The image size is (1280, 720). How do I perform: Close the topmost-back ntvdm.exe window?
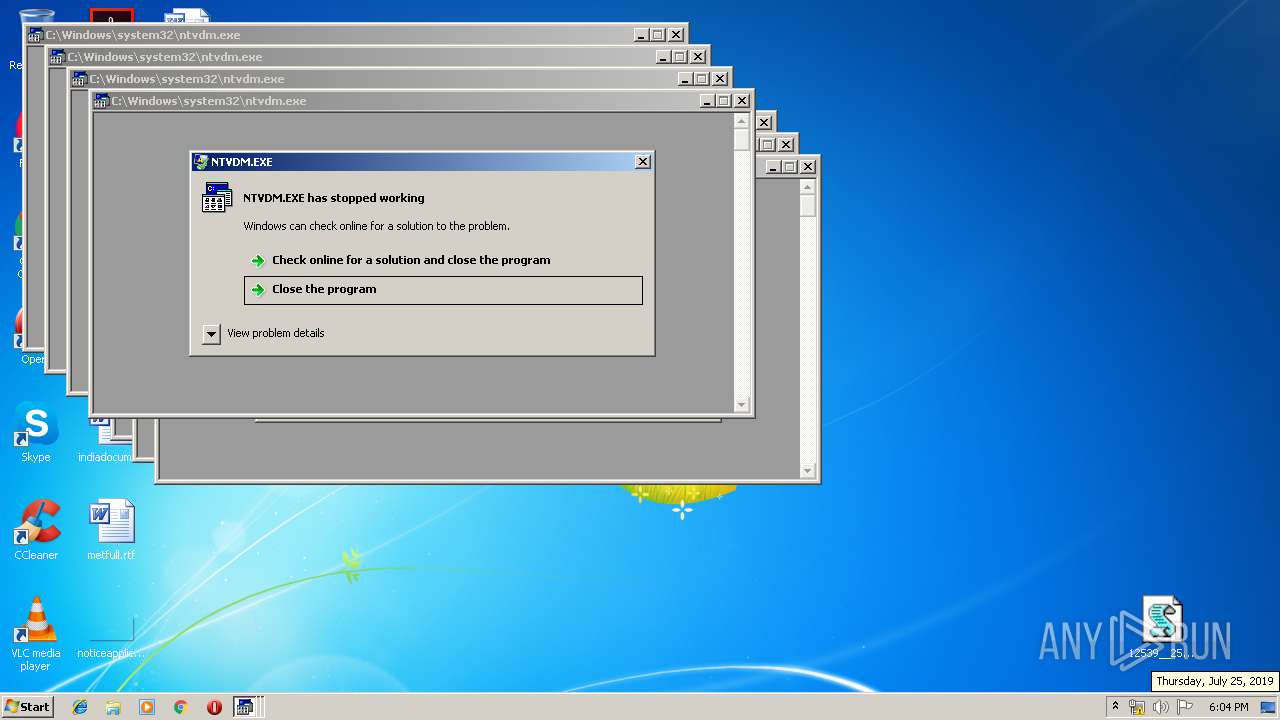676,35
